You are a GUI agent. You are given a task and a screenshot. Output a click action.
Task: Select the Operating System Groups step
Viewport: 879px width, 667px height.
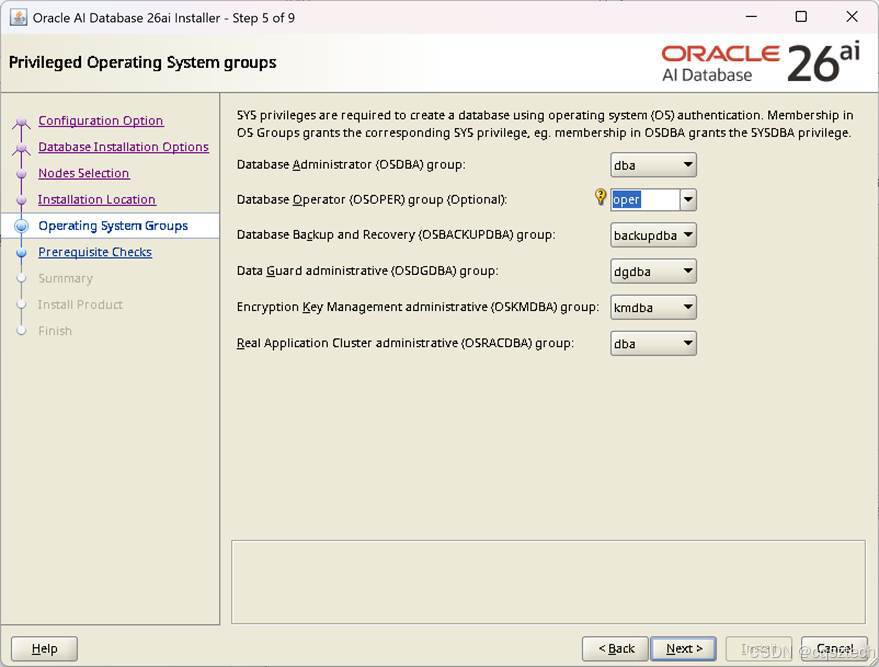113,226
